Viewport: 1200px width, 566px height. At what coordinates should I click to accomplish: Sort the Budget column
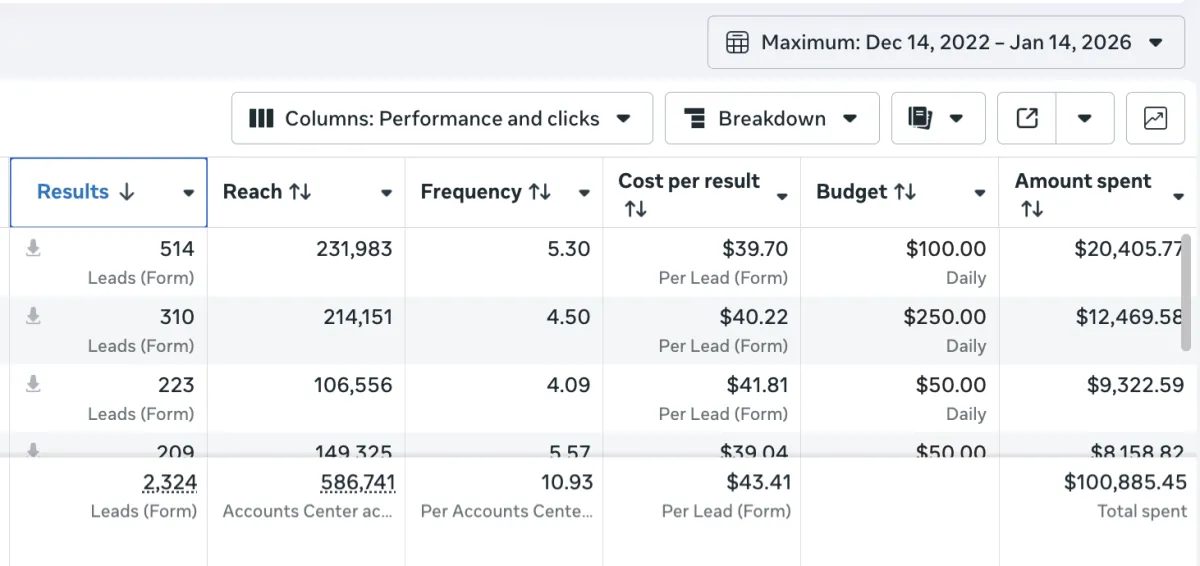(905, 192)
